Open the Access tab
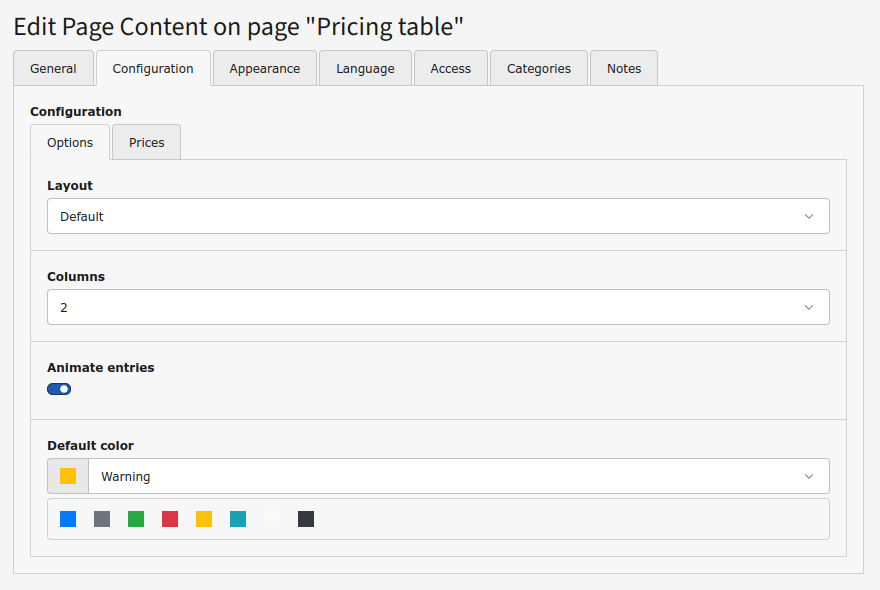Screen dimensions: 880x590 [450, 68]
